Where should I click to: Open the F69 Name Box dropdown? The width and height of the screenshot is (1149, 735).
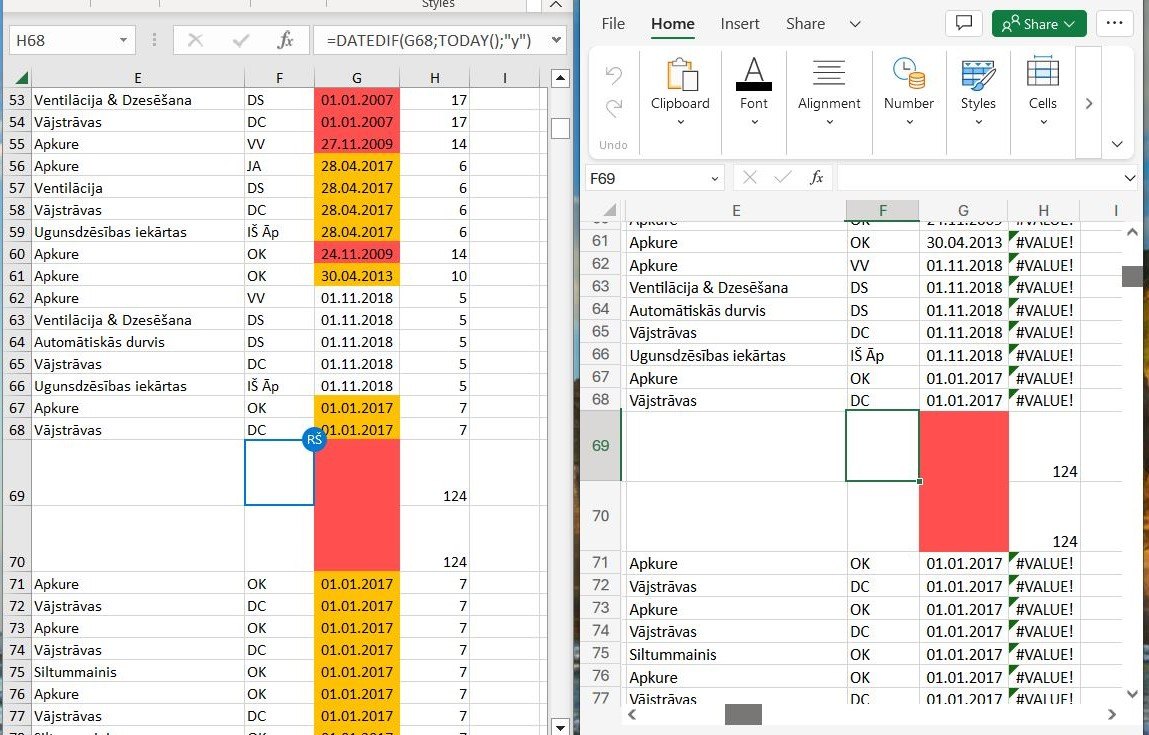714,178
